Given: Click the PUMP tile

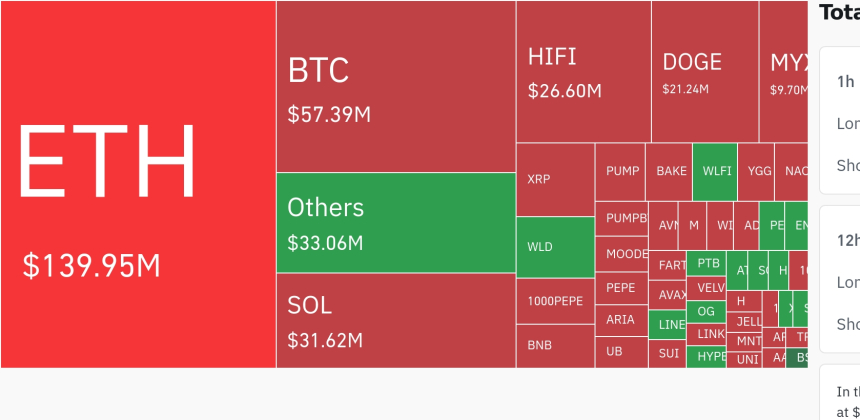Looking at the screenshot, I should tap(620, 171).
